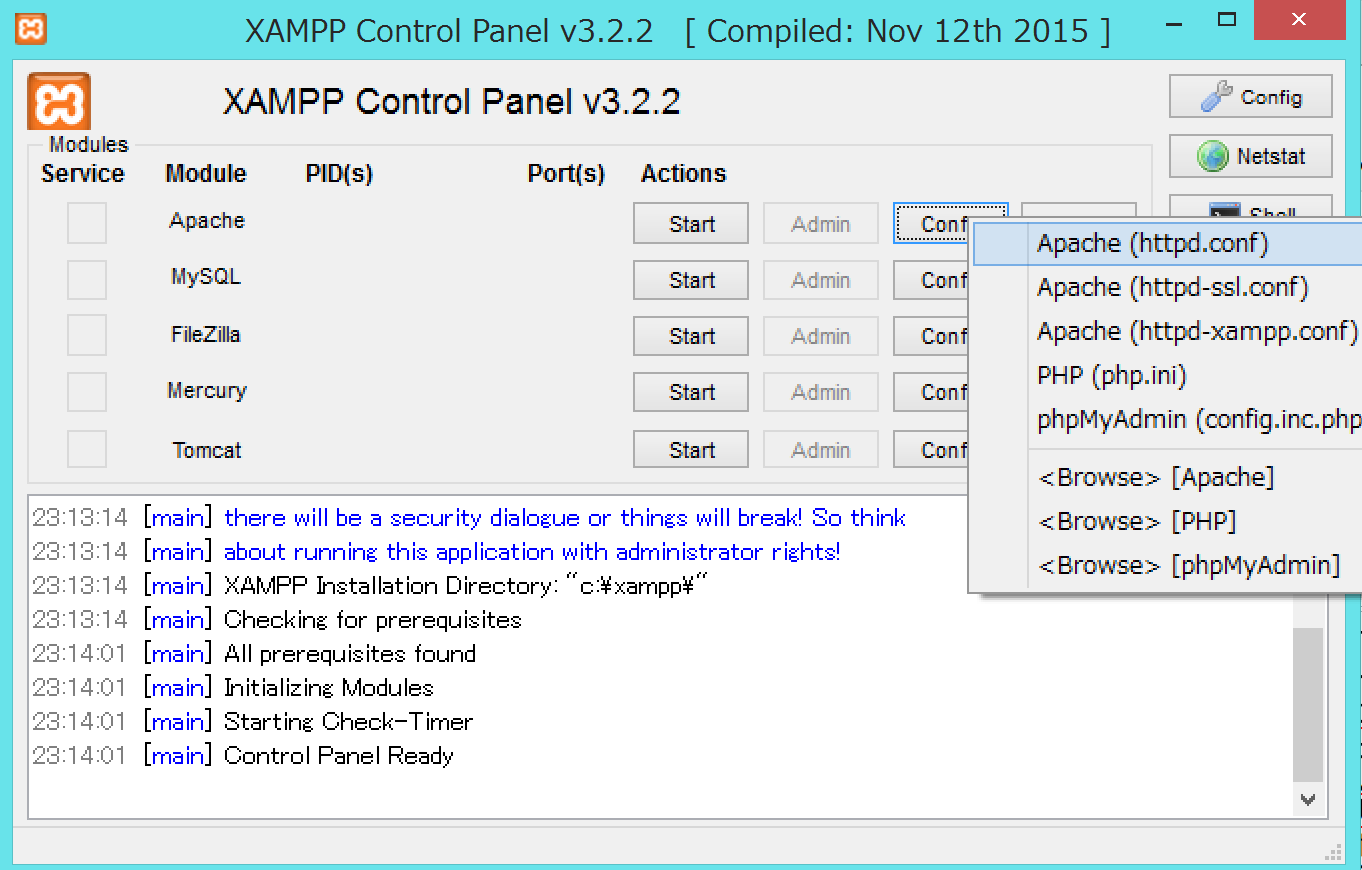Viewport: 1362px width, 870px height.
Task: Click the globe icon on the Netstat button
Action: pyautogui.click(x=1214, y=156)
